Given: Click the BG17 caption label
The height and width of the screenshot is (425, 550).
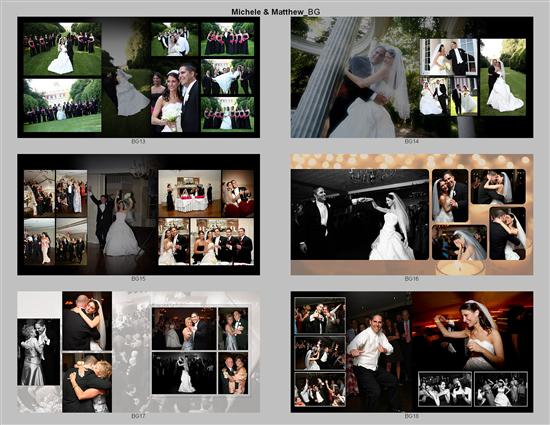Looking at the screenshot, I should coord(138,416).
